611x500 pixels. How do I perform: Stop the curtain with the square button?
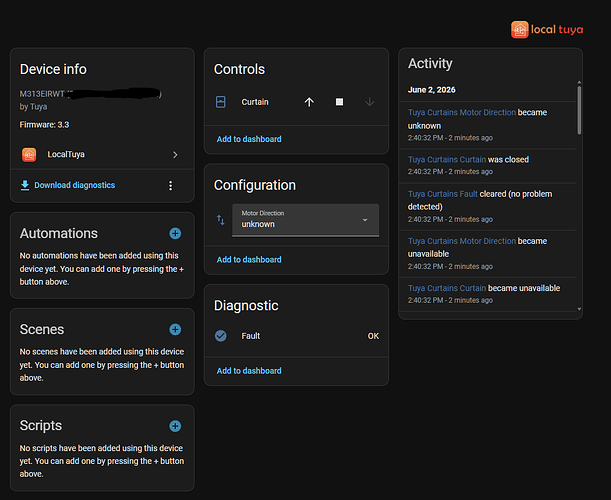(339, 102)
